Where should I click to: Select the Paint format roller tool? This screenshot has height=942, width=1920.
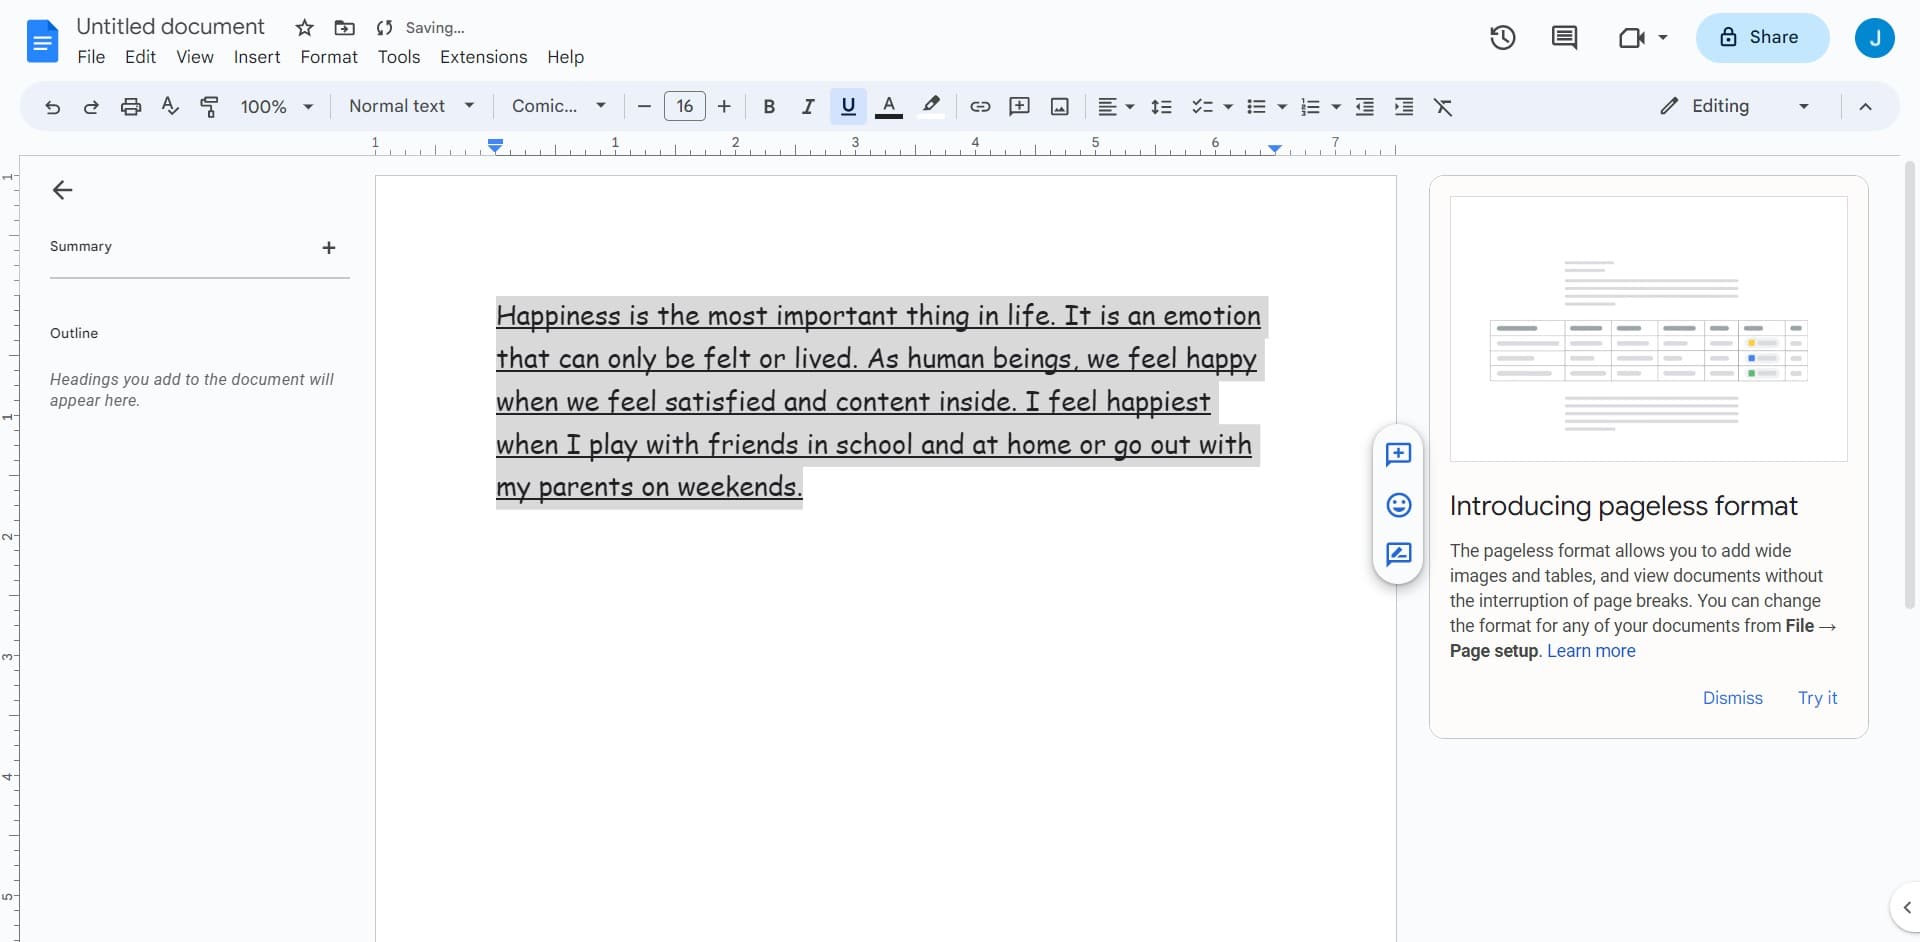pos(209,107)
